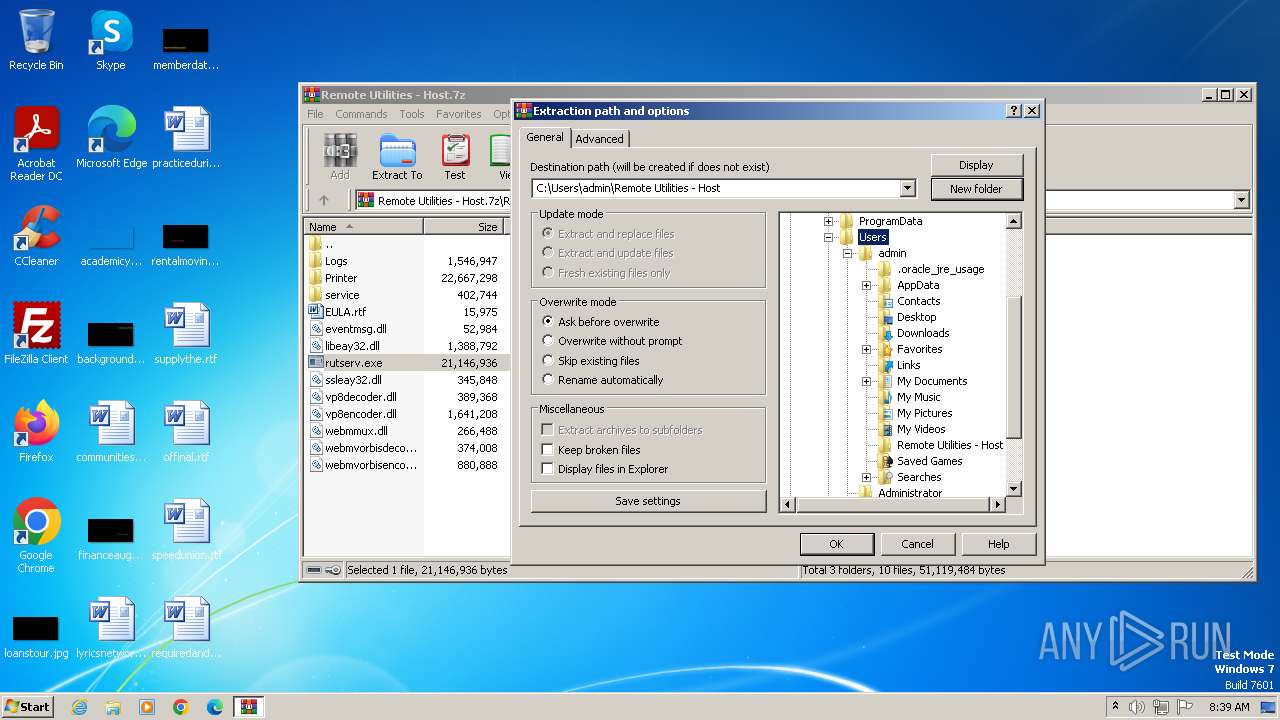Click the WinRAR taskbar button
This screenshot has width=1280, height=720.
(x=249, y=707)
